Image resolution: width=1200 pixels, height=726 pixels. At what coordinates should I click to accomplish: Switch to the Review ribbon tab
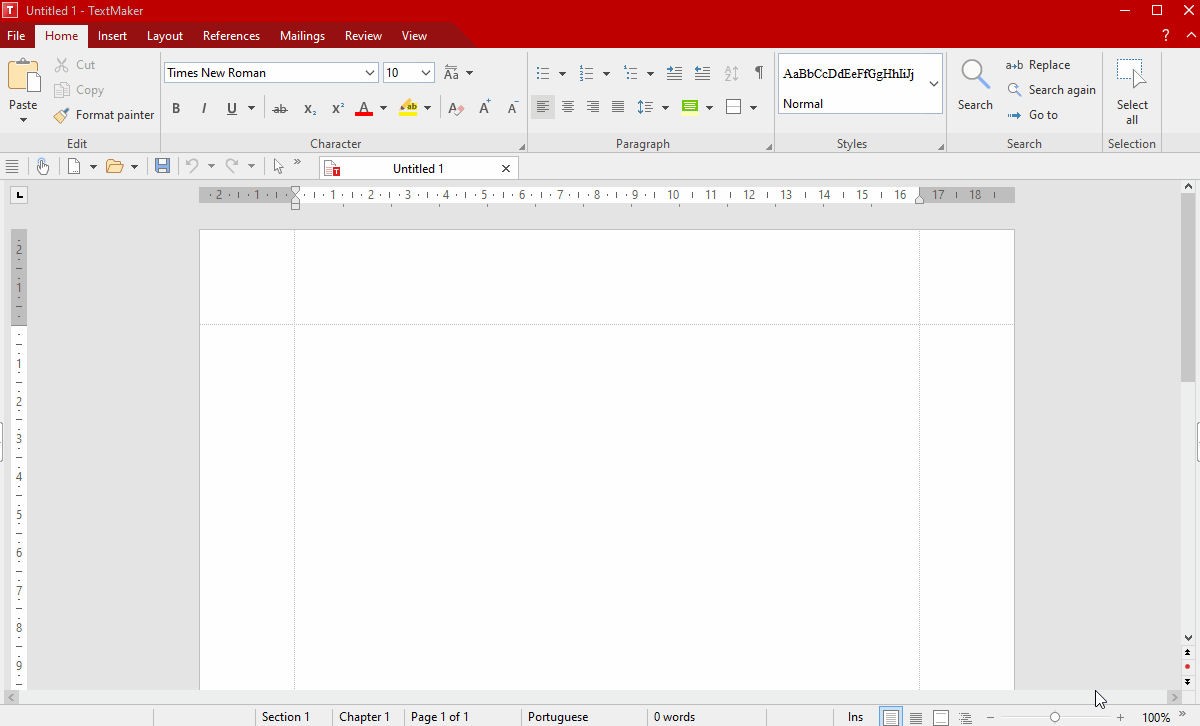click(363, 36)
